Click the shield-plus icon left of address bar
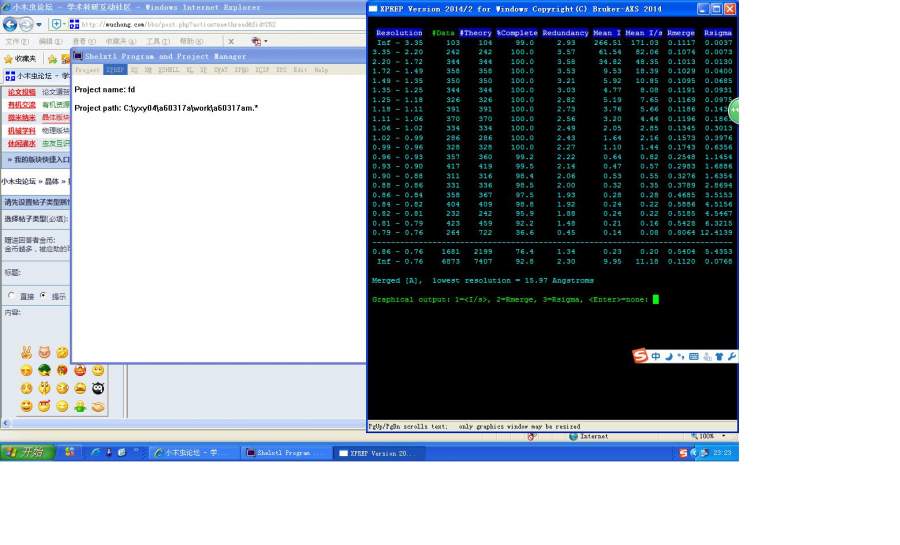 (x=56, y=24)
